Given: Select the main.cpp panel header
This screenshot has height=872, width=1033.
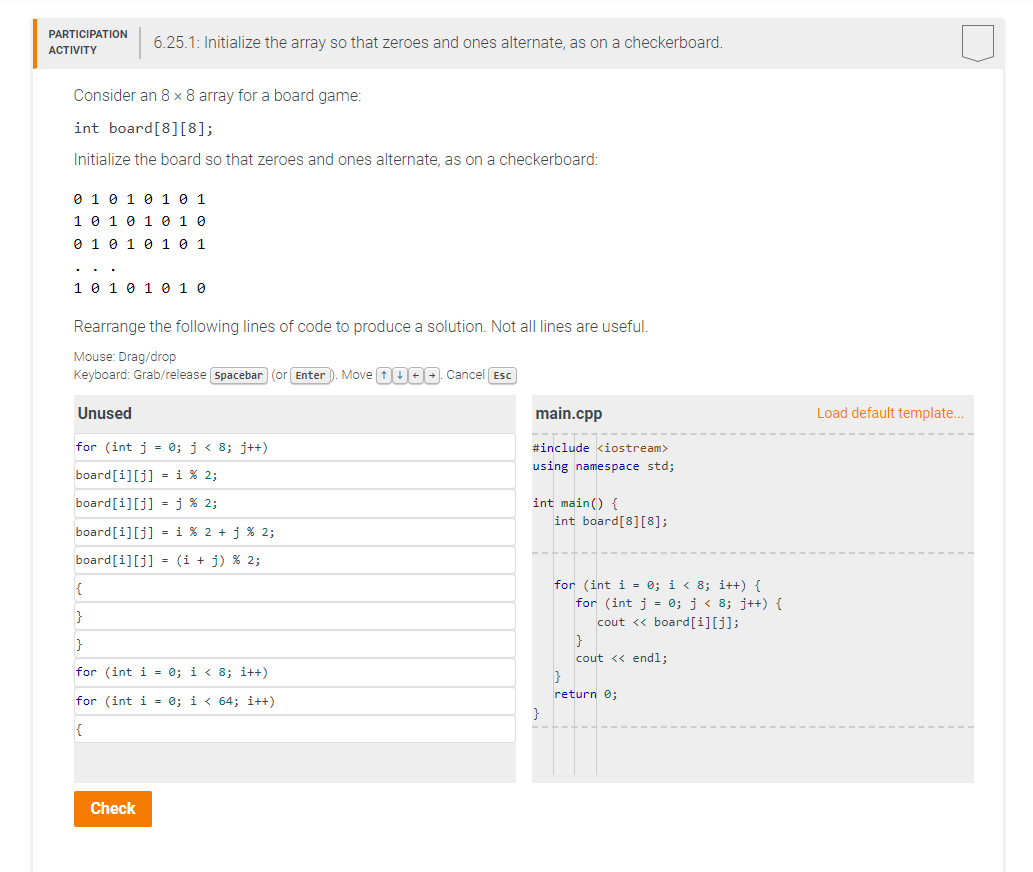Looking at the screenshot, I should coord(562,412).
